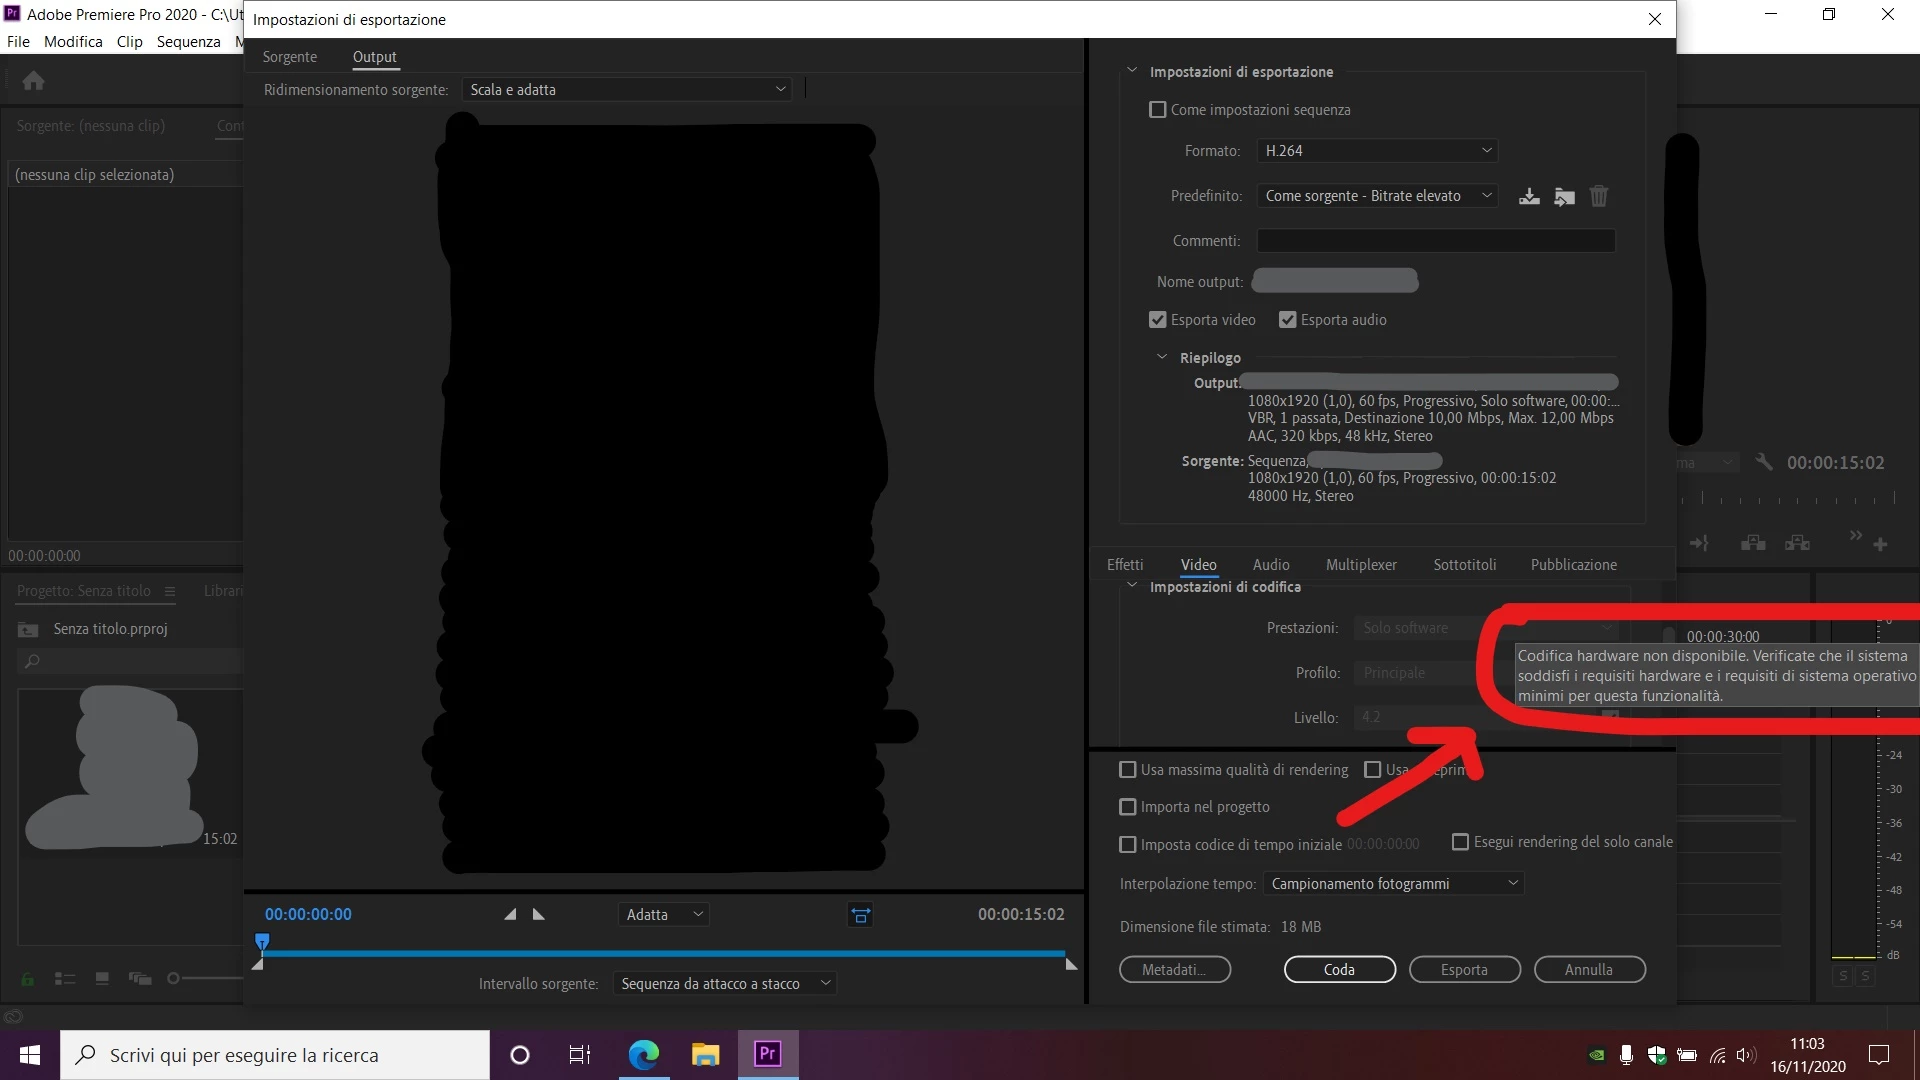Open Microsoft Edge from the taskbar
The image size is (1920, 1080).
point(643,1054)
